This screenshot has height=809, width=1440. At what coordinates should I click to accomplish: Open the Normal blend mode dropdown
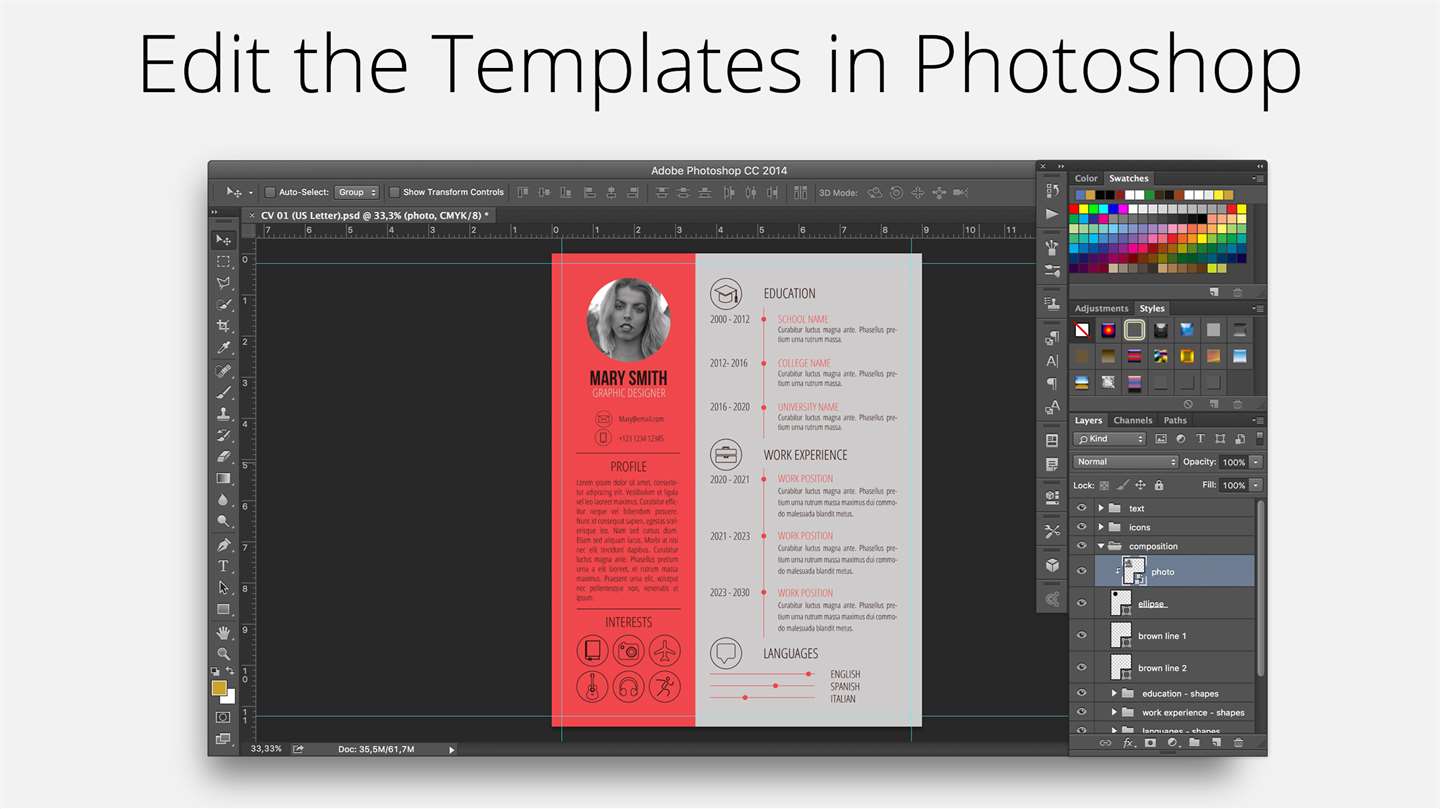click(1126, 462)
